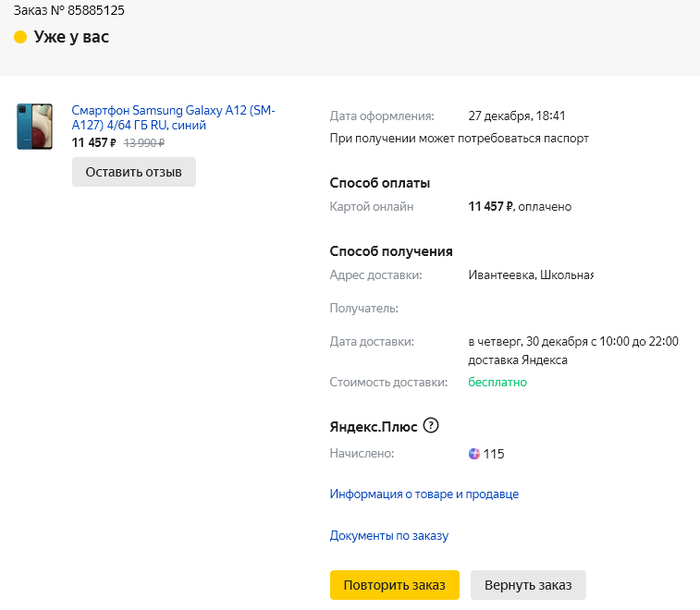Image resolution: width=700 pixels, height=610 pixels.
Task: Click the Ивантеевка, Школьная delivery address
Action: [x=531, y=275]
